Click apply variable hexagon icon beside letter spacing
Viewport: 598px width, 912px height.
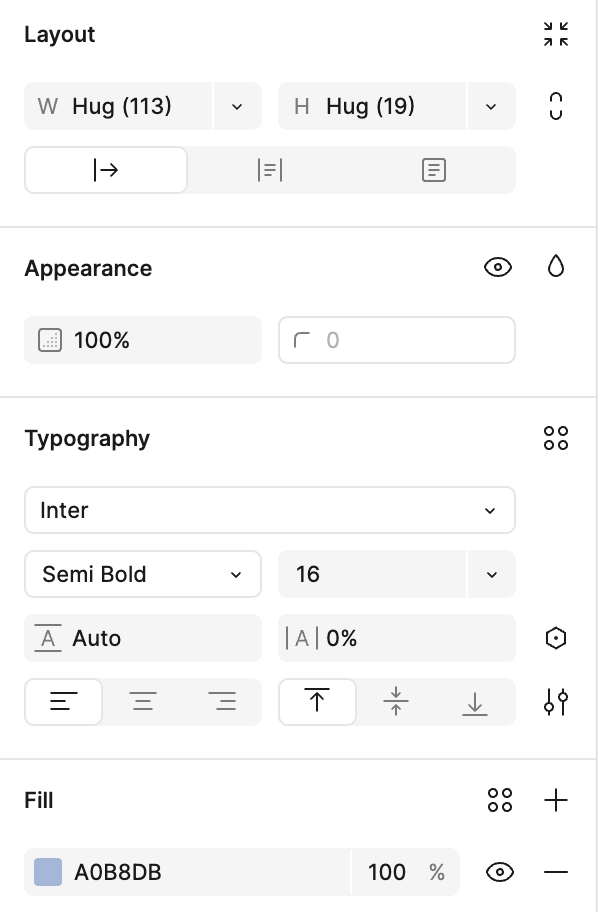click(556, 638)
